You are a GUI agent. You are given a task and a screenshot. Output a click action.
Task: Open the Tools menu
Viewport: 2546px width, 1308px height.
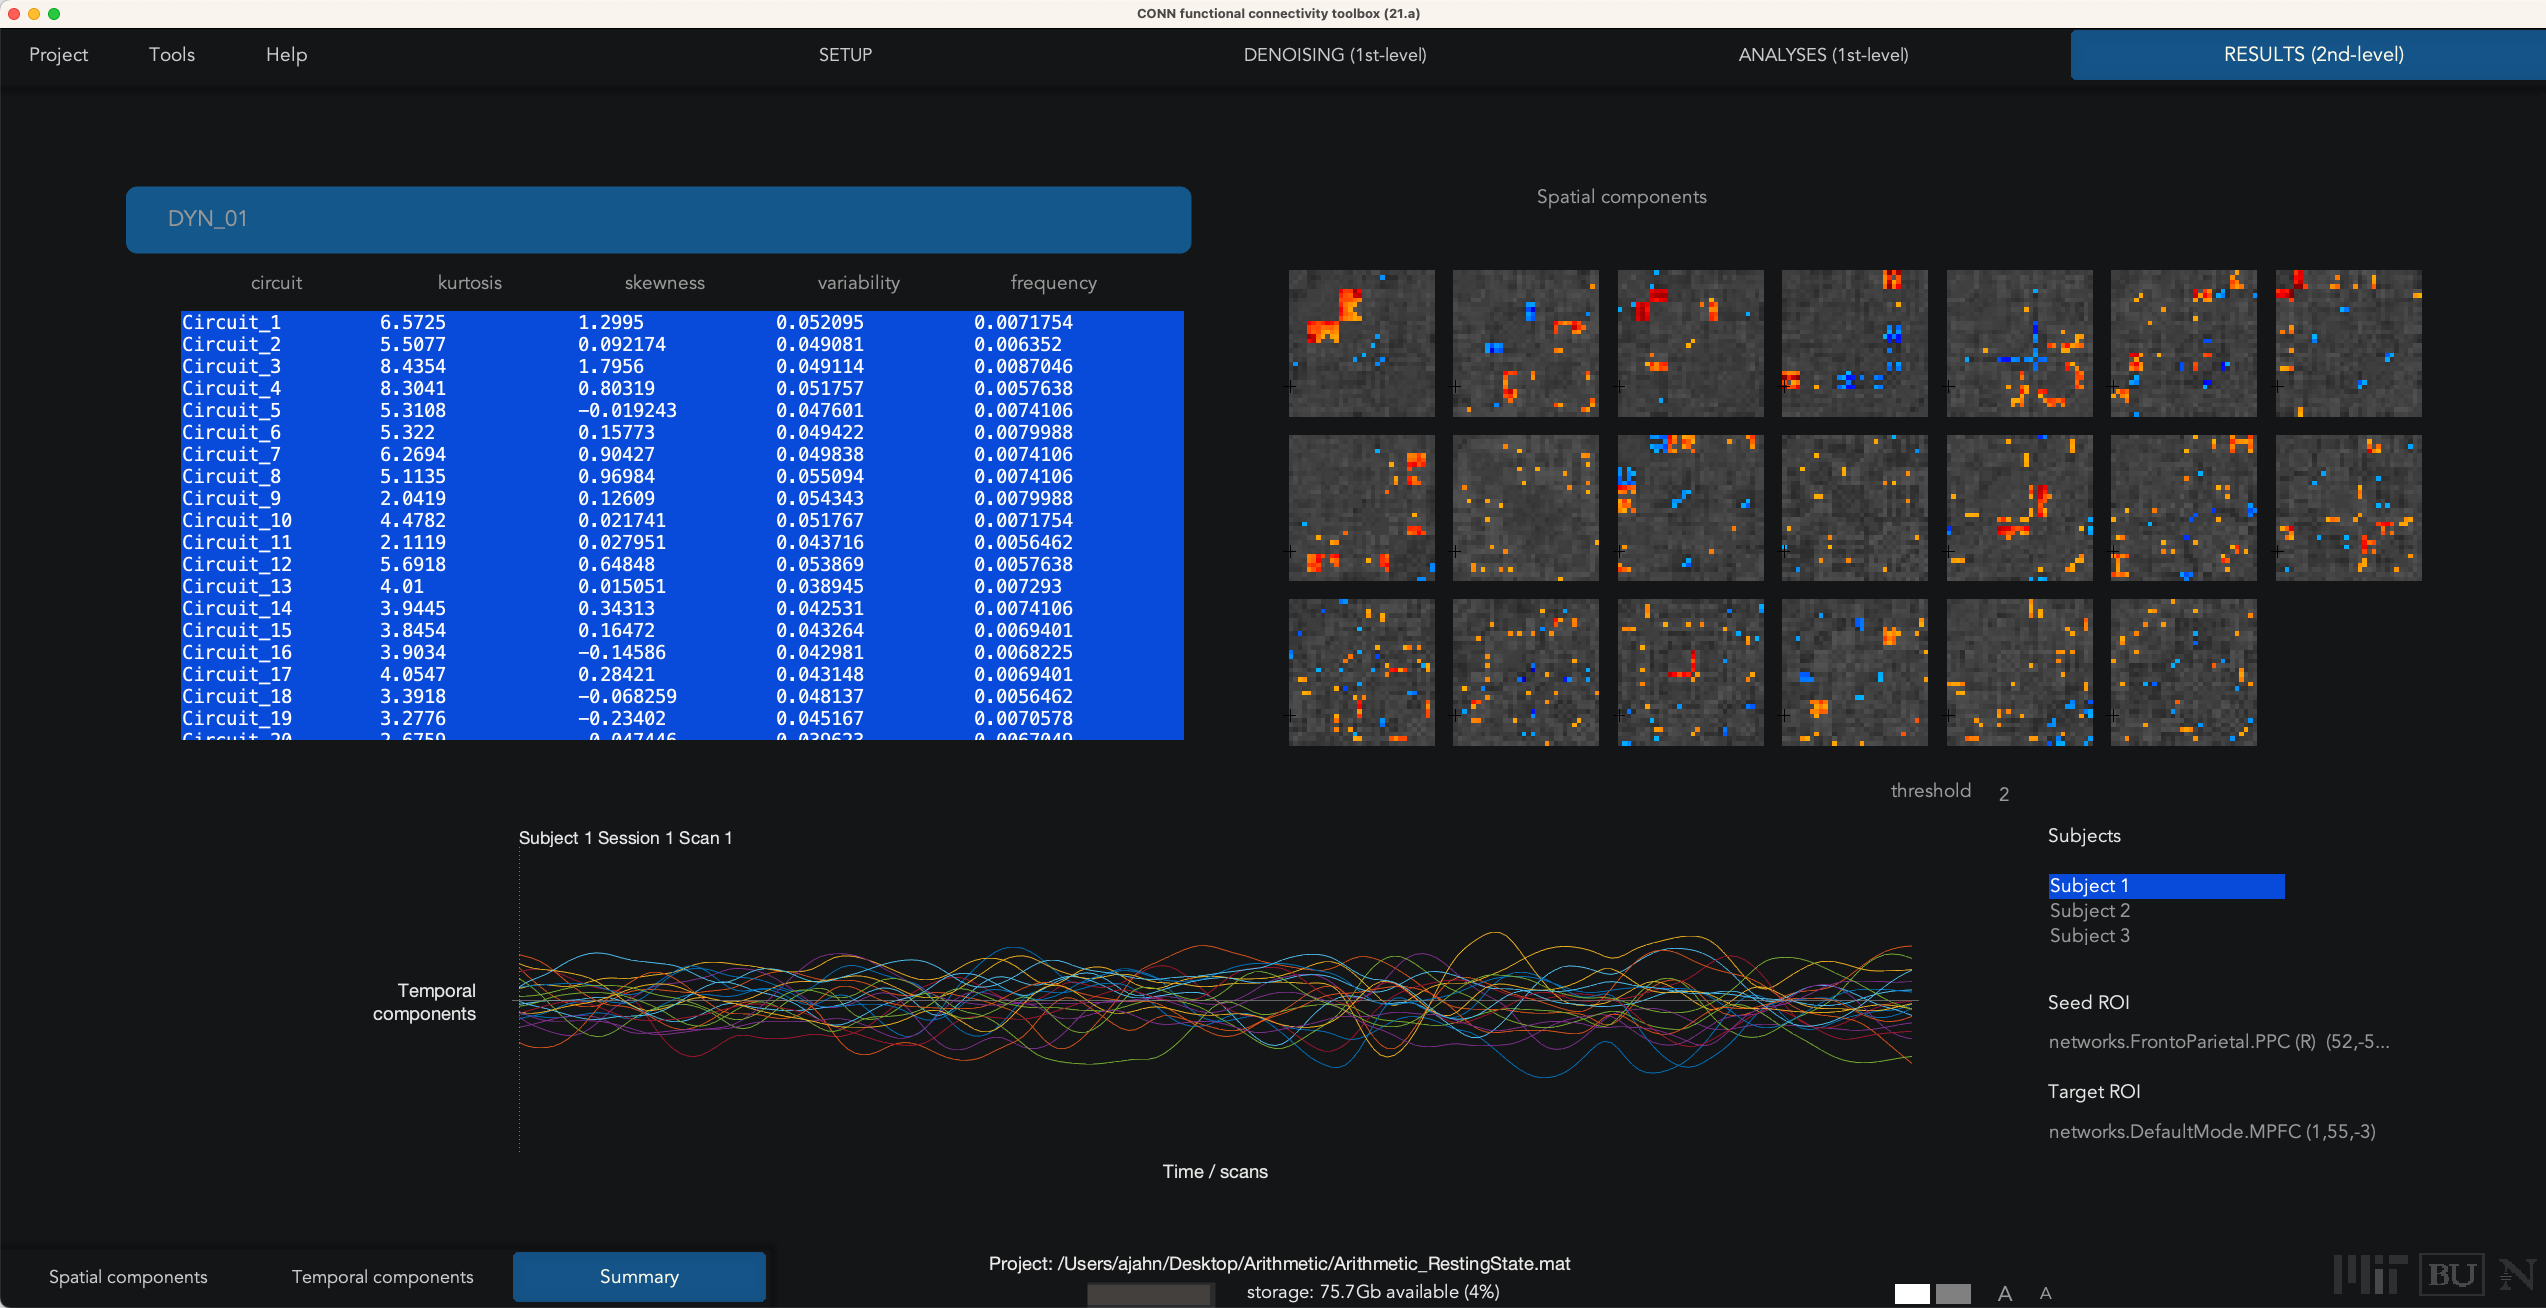[x=172, y=55]
